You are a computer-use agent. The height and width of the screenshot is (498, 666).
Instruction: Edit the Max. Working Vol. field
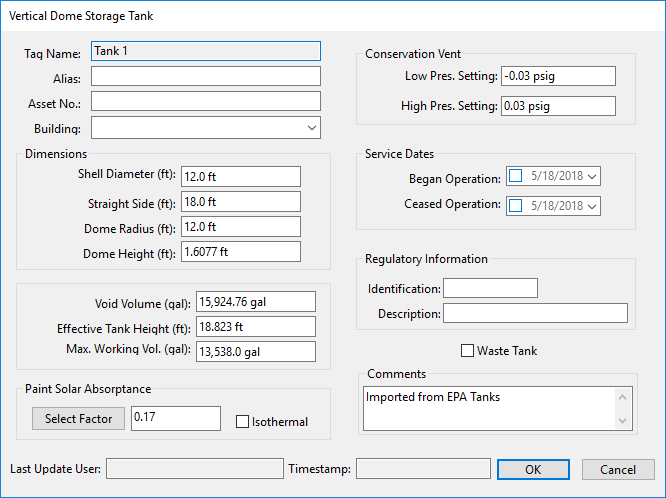[x=256, y=352]
